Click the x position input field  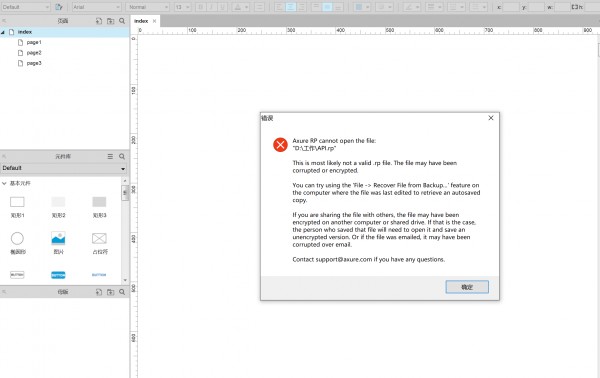click(x=511, y=7)
